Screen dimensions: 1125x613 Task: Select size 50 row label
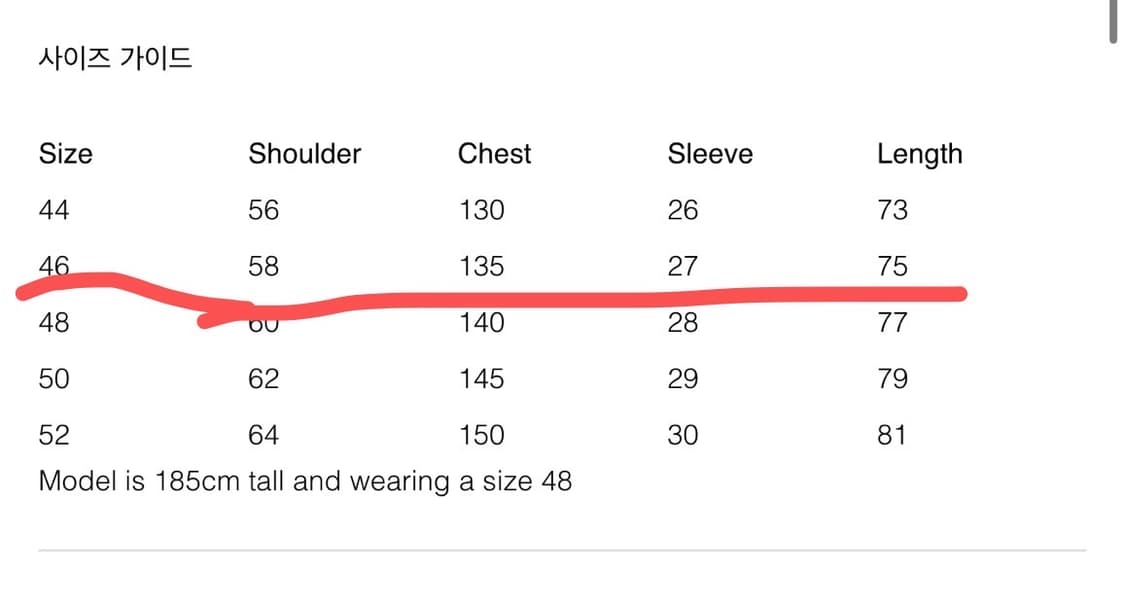pyautogui.click(x=54, y=379)
